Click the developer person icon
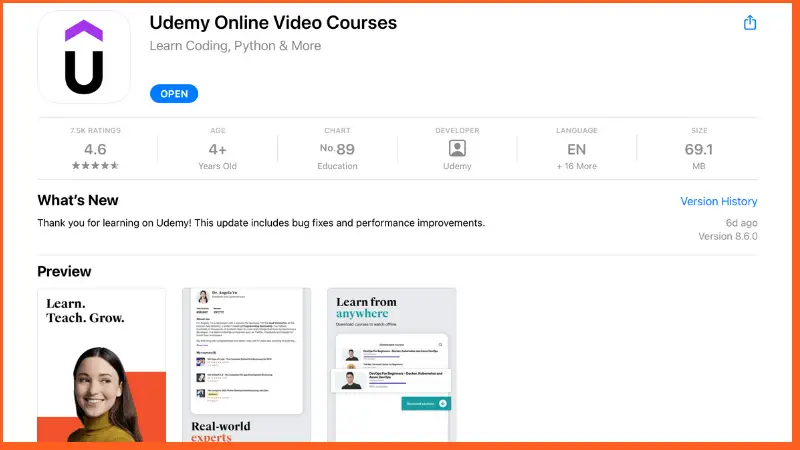The height and width of the screenshot is (450, 800). click(x=457, y=148)
